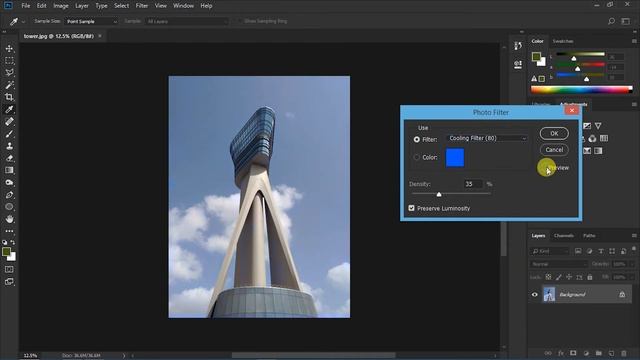Open the File menu
Screen dimensions: 640x360
[26, 6]
